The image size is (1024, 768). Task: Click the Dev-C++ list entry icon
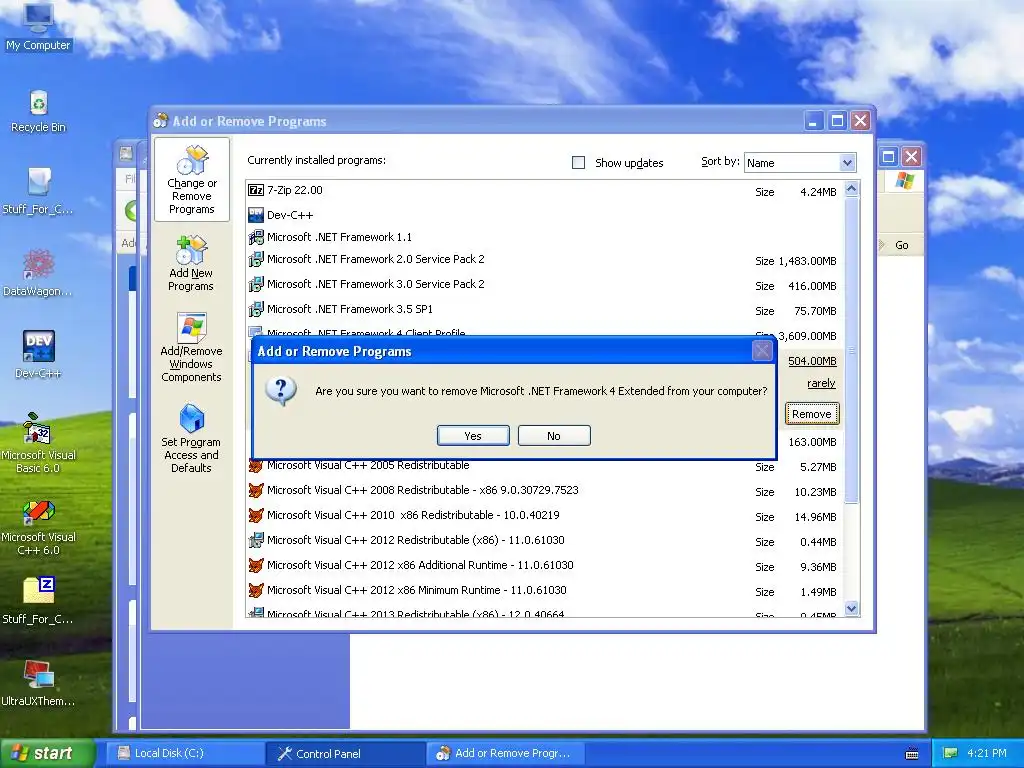256,215
